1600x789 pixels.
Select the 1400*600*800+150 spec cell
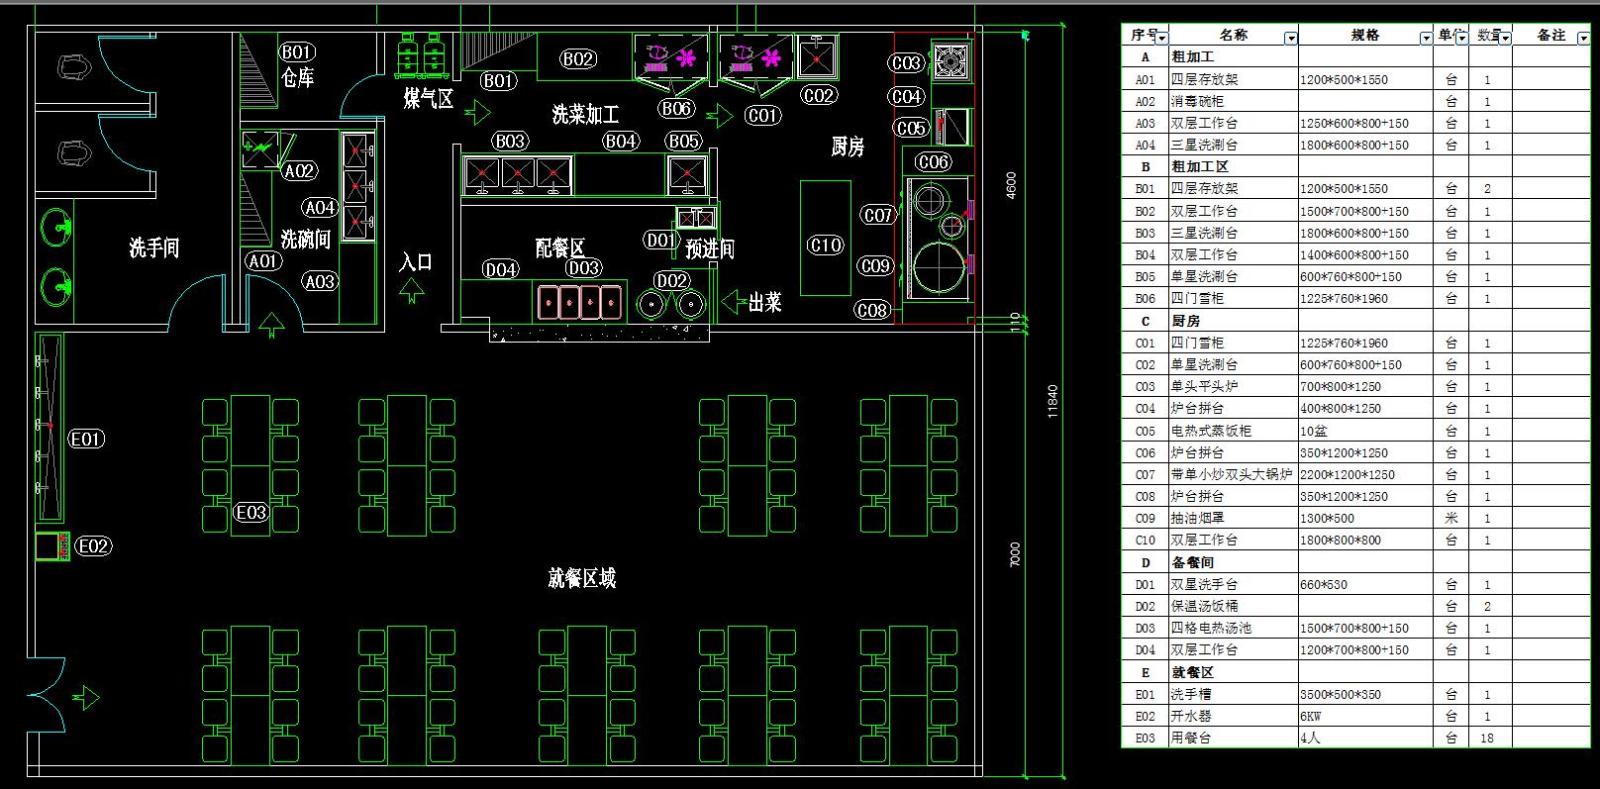[x=1366, y=255]
